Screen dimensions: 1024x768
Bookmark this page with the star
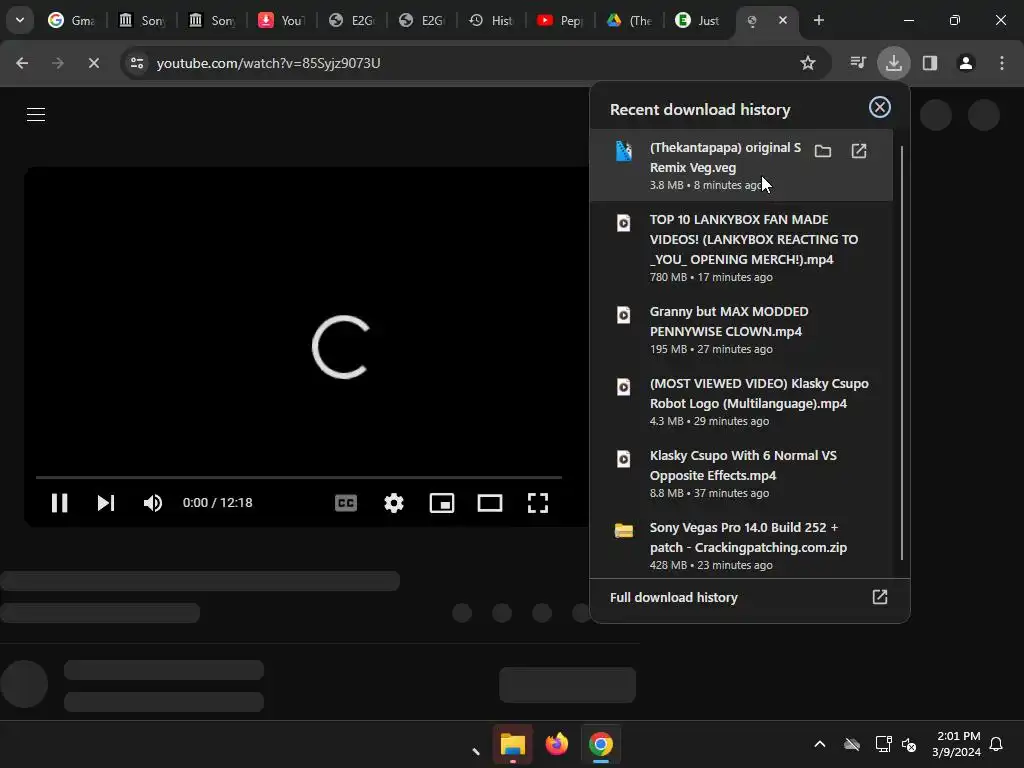pos(808,63)
